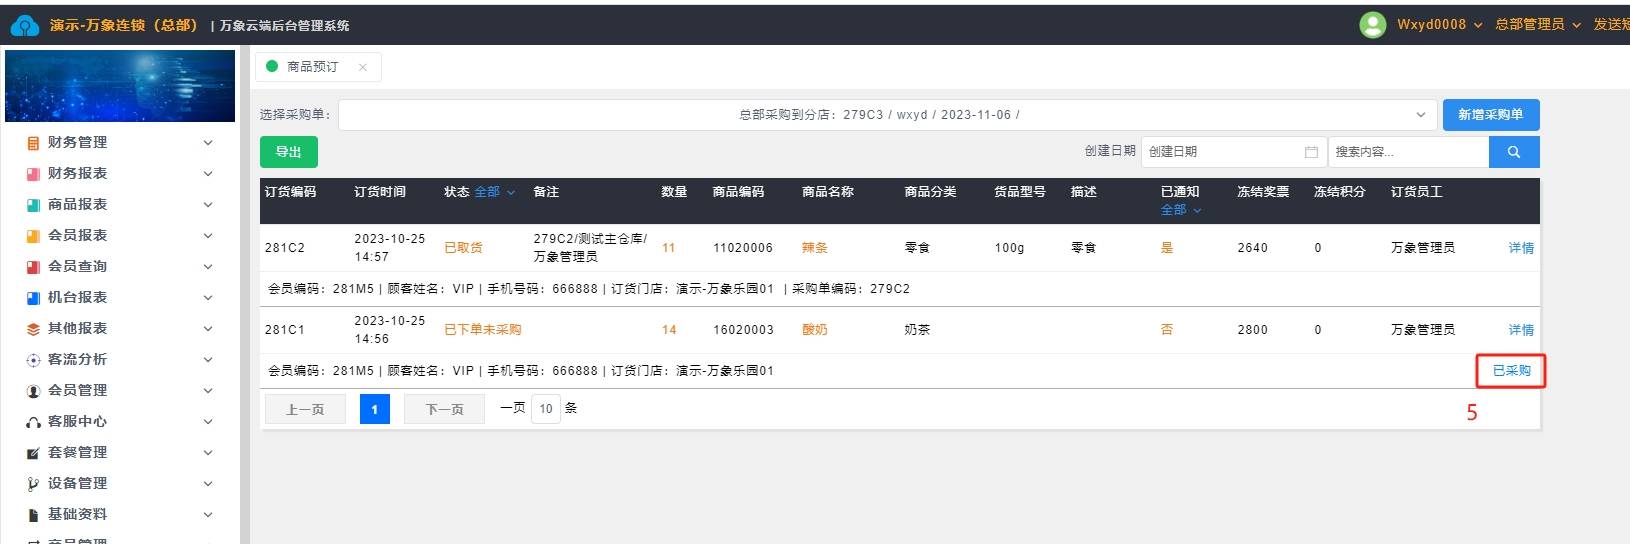Open the 总部管理员 role dropdown
This screenshot has height=544, width=1630.
[x=1537, y=25]
